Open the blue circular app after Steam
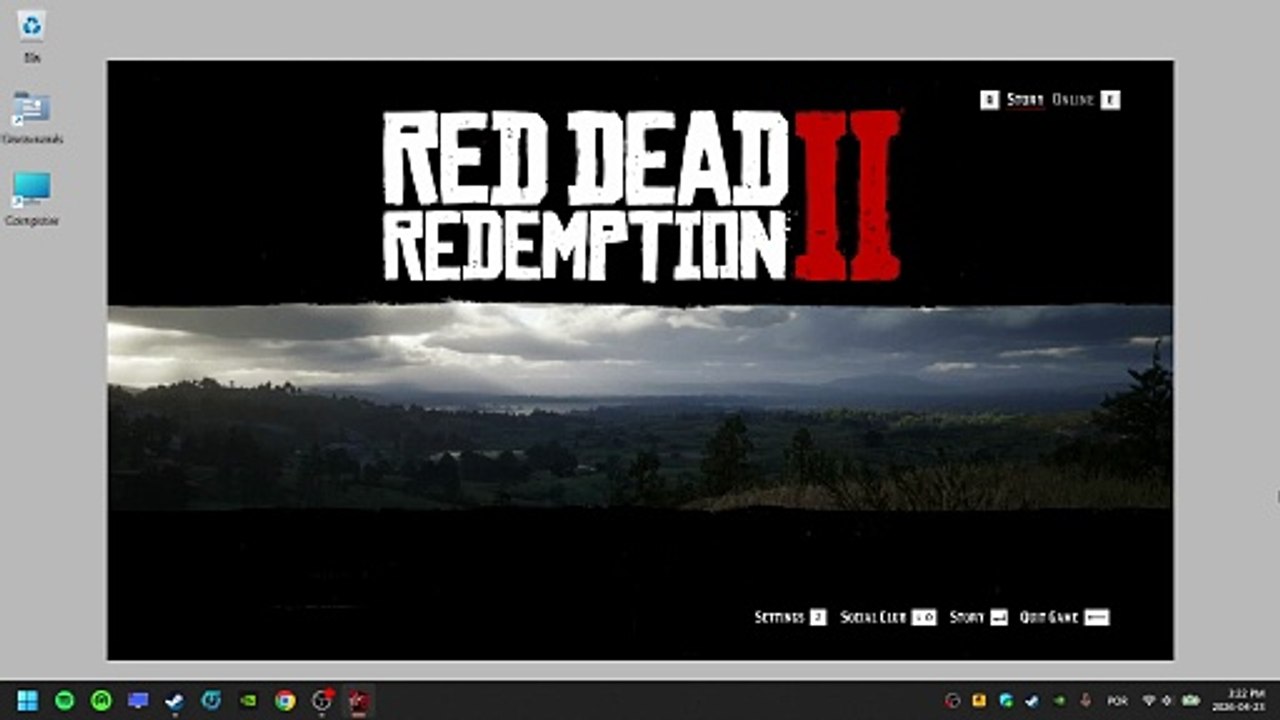This screenshot has height=720, width=1280. tap(211, 700)
